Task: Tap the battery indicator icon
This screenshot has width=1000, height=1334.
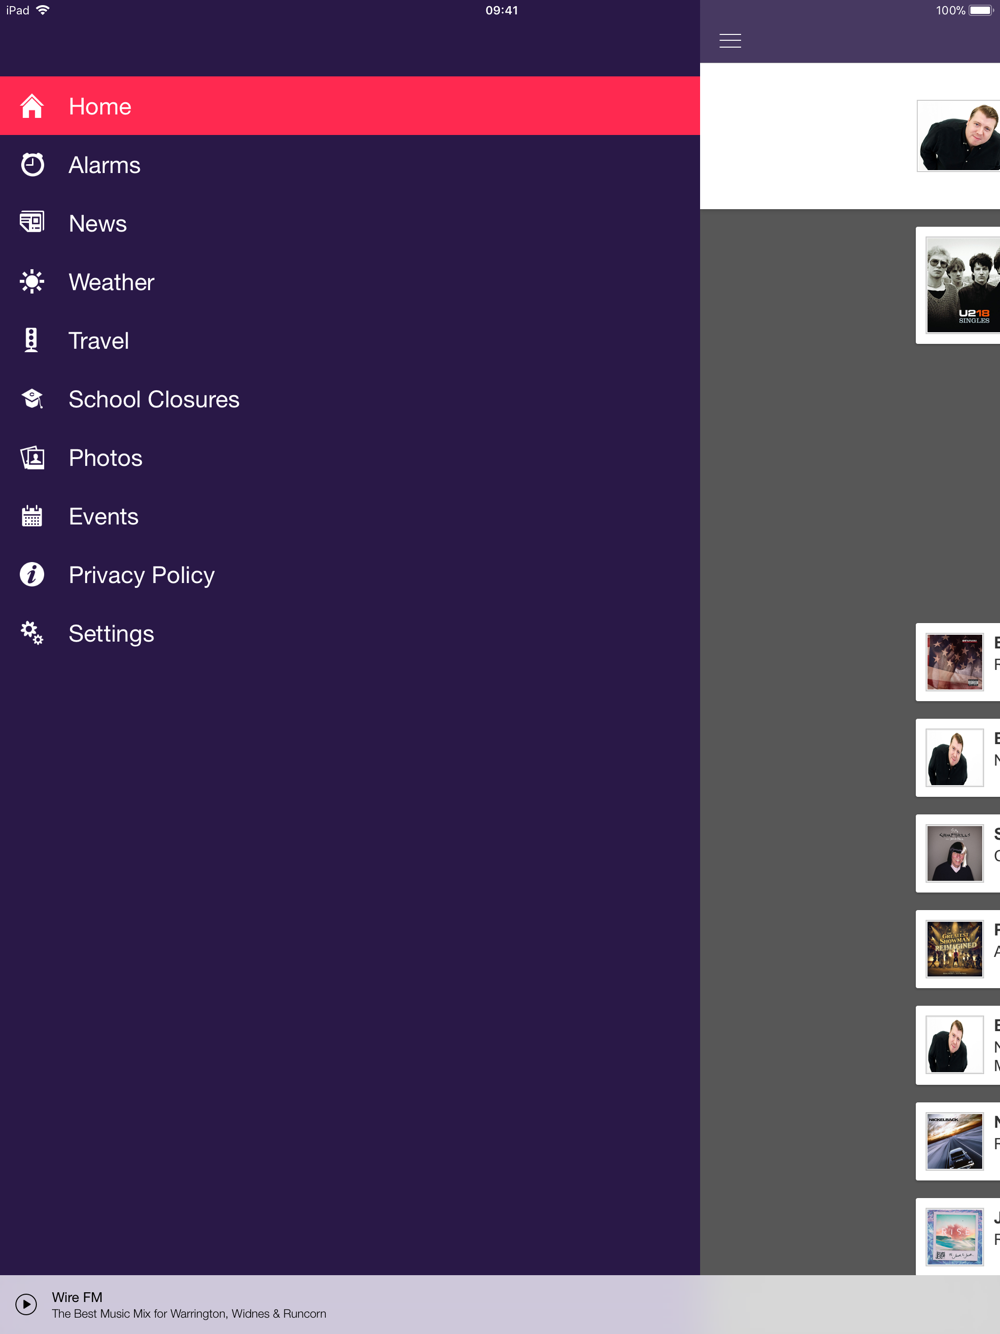Action: click(x=981, y=10)
